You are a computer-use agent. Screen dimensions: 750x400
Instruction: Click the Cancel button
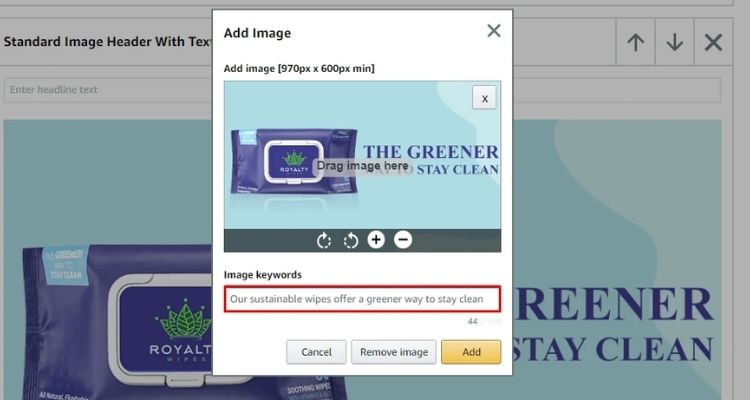pyautogui.click(x=316, y=352)
